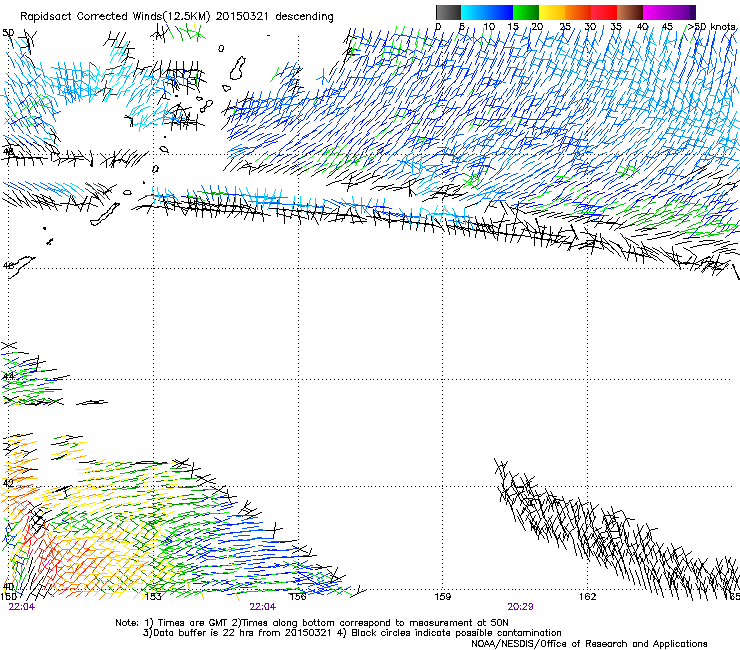Click the '20:29' time label

click(521, 607)
